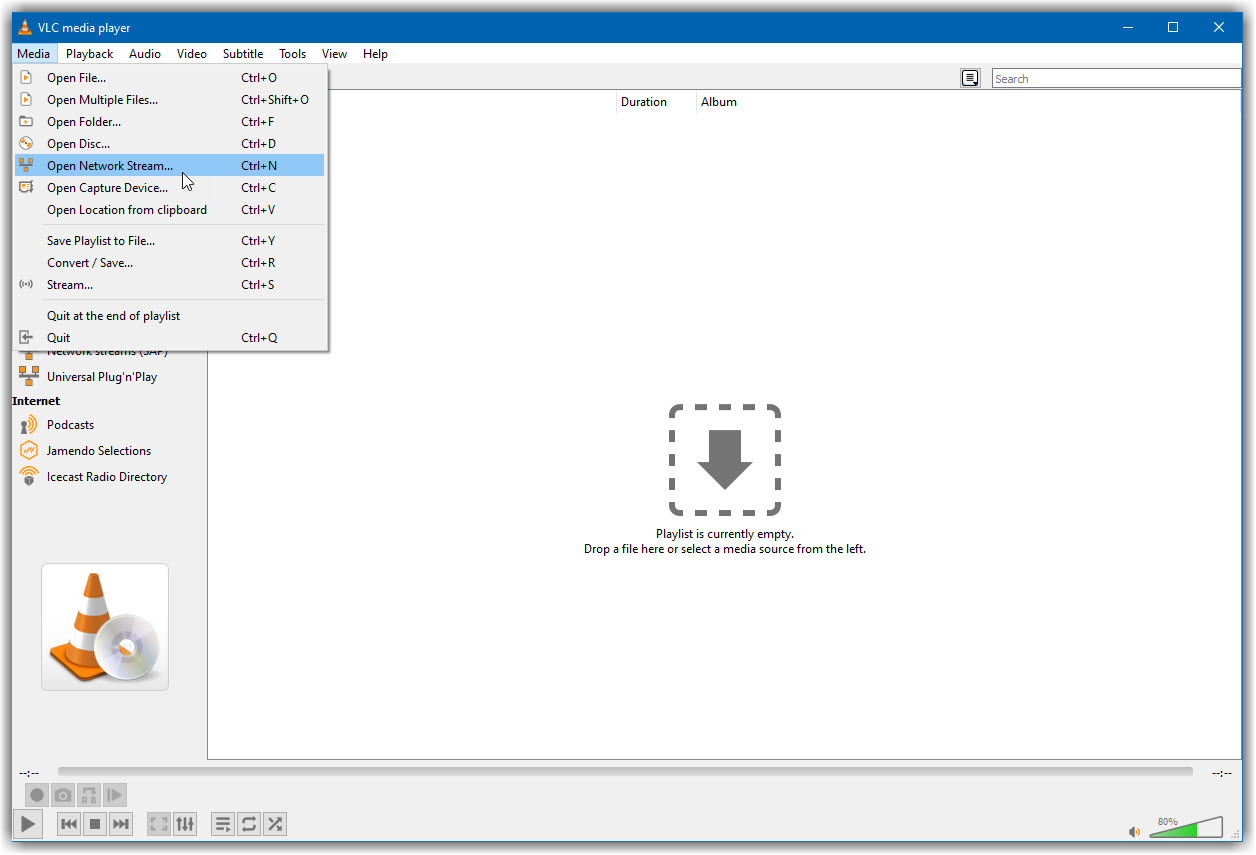Change the playlist view mode icon
Image resolution: width=1256 pixels, height=855 pixels.
click(970, 78)
